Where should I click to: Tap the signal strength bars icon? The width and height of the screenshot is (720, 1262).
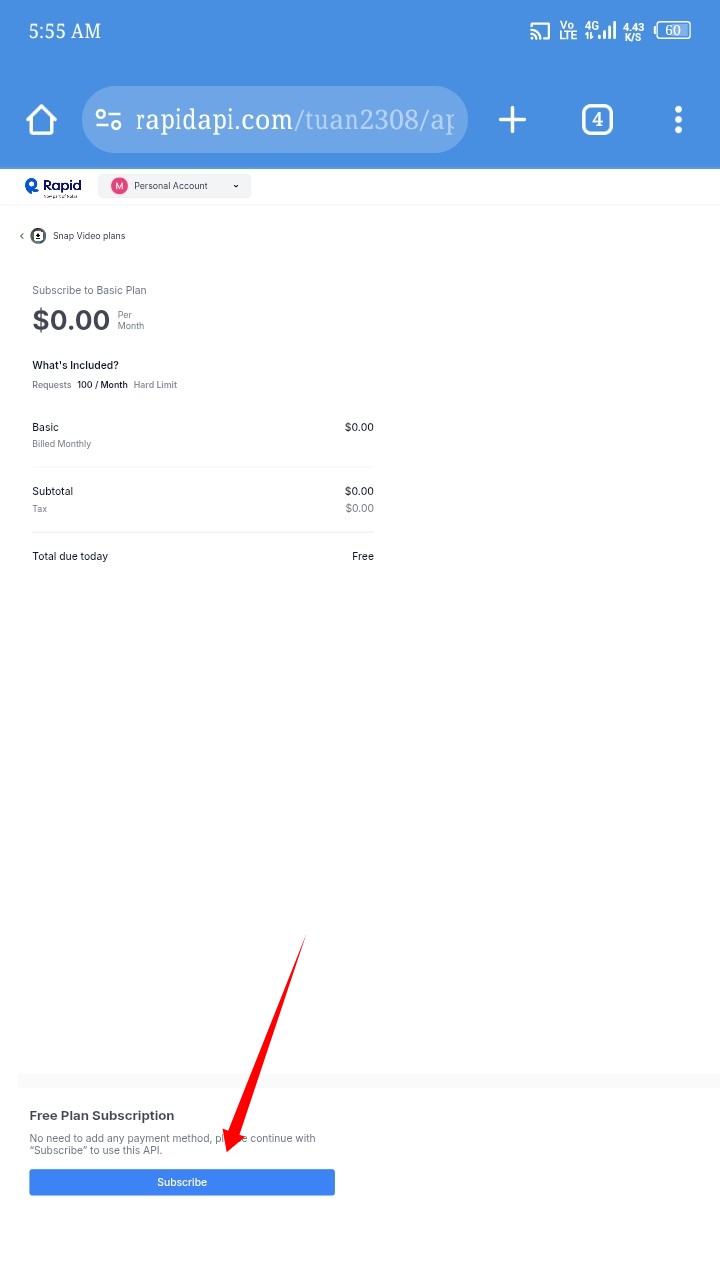point(607,31)
